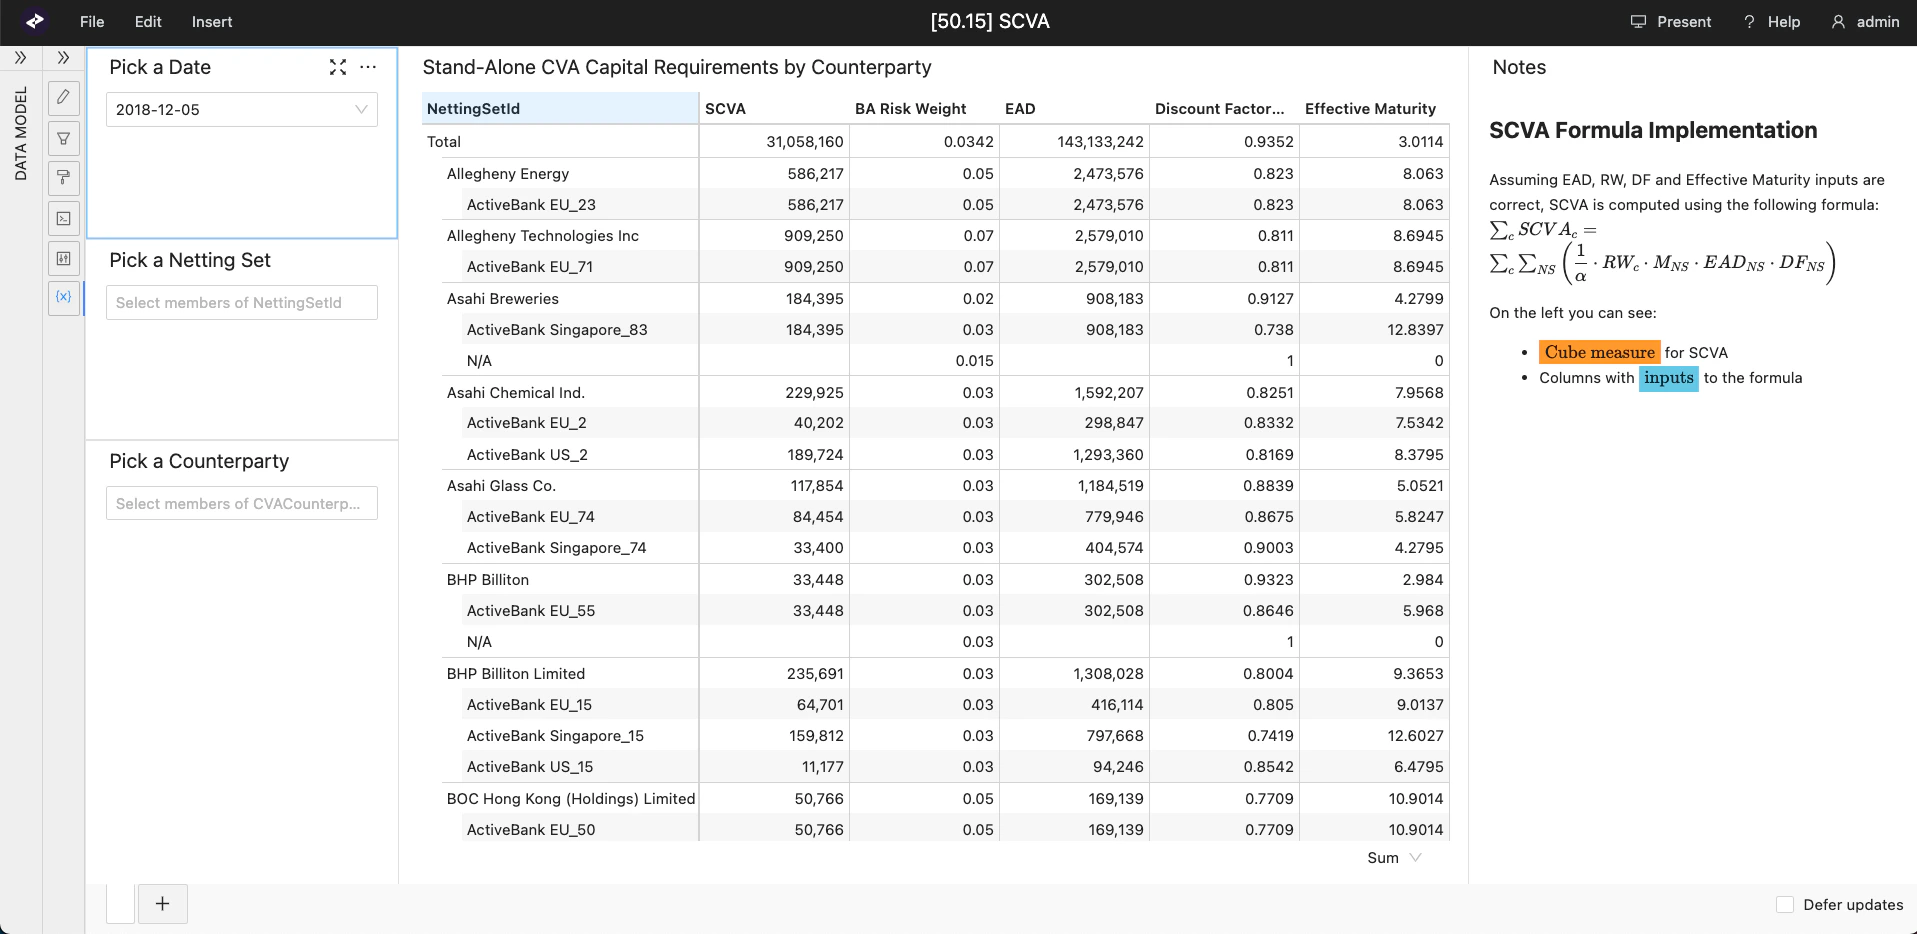Select the ActiveBank EU_2 row
1917x934 pixels.
pos(527,423)
